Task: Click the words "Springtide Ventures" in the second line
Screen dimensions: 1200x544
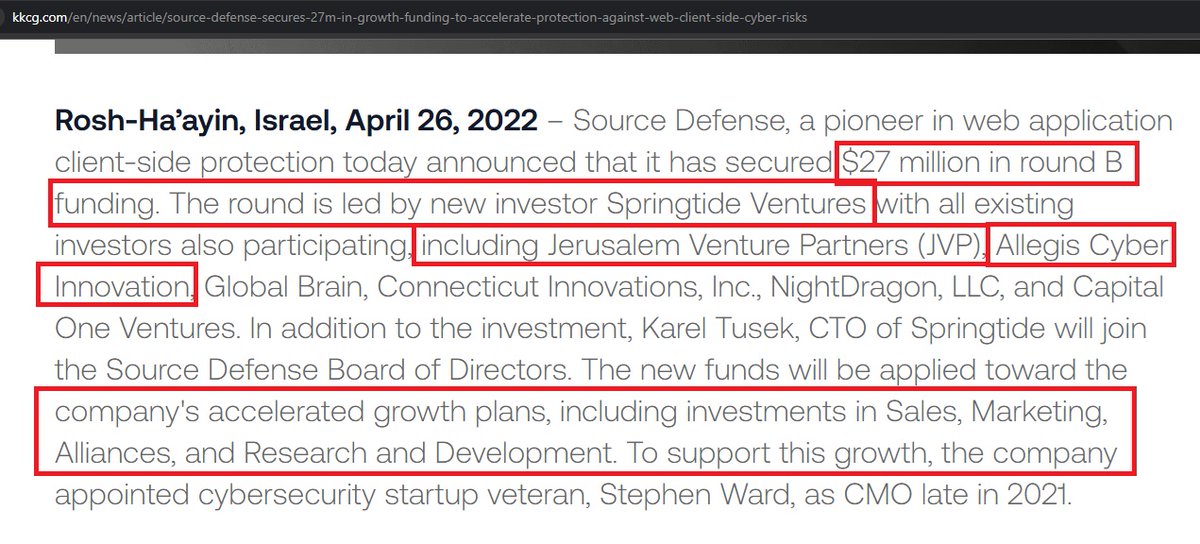Action: click(736, 206)
